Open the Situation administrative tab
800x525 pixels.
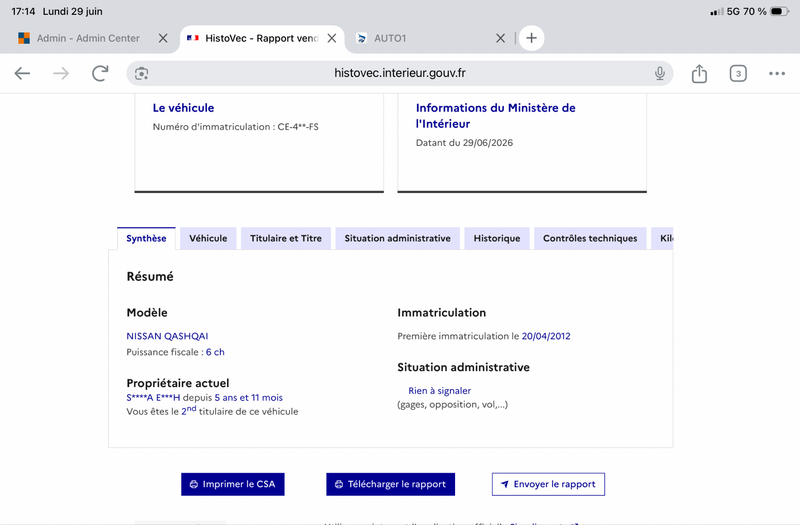pyautogui.click(x=397, y=238)
